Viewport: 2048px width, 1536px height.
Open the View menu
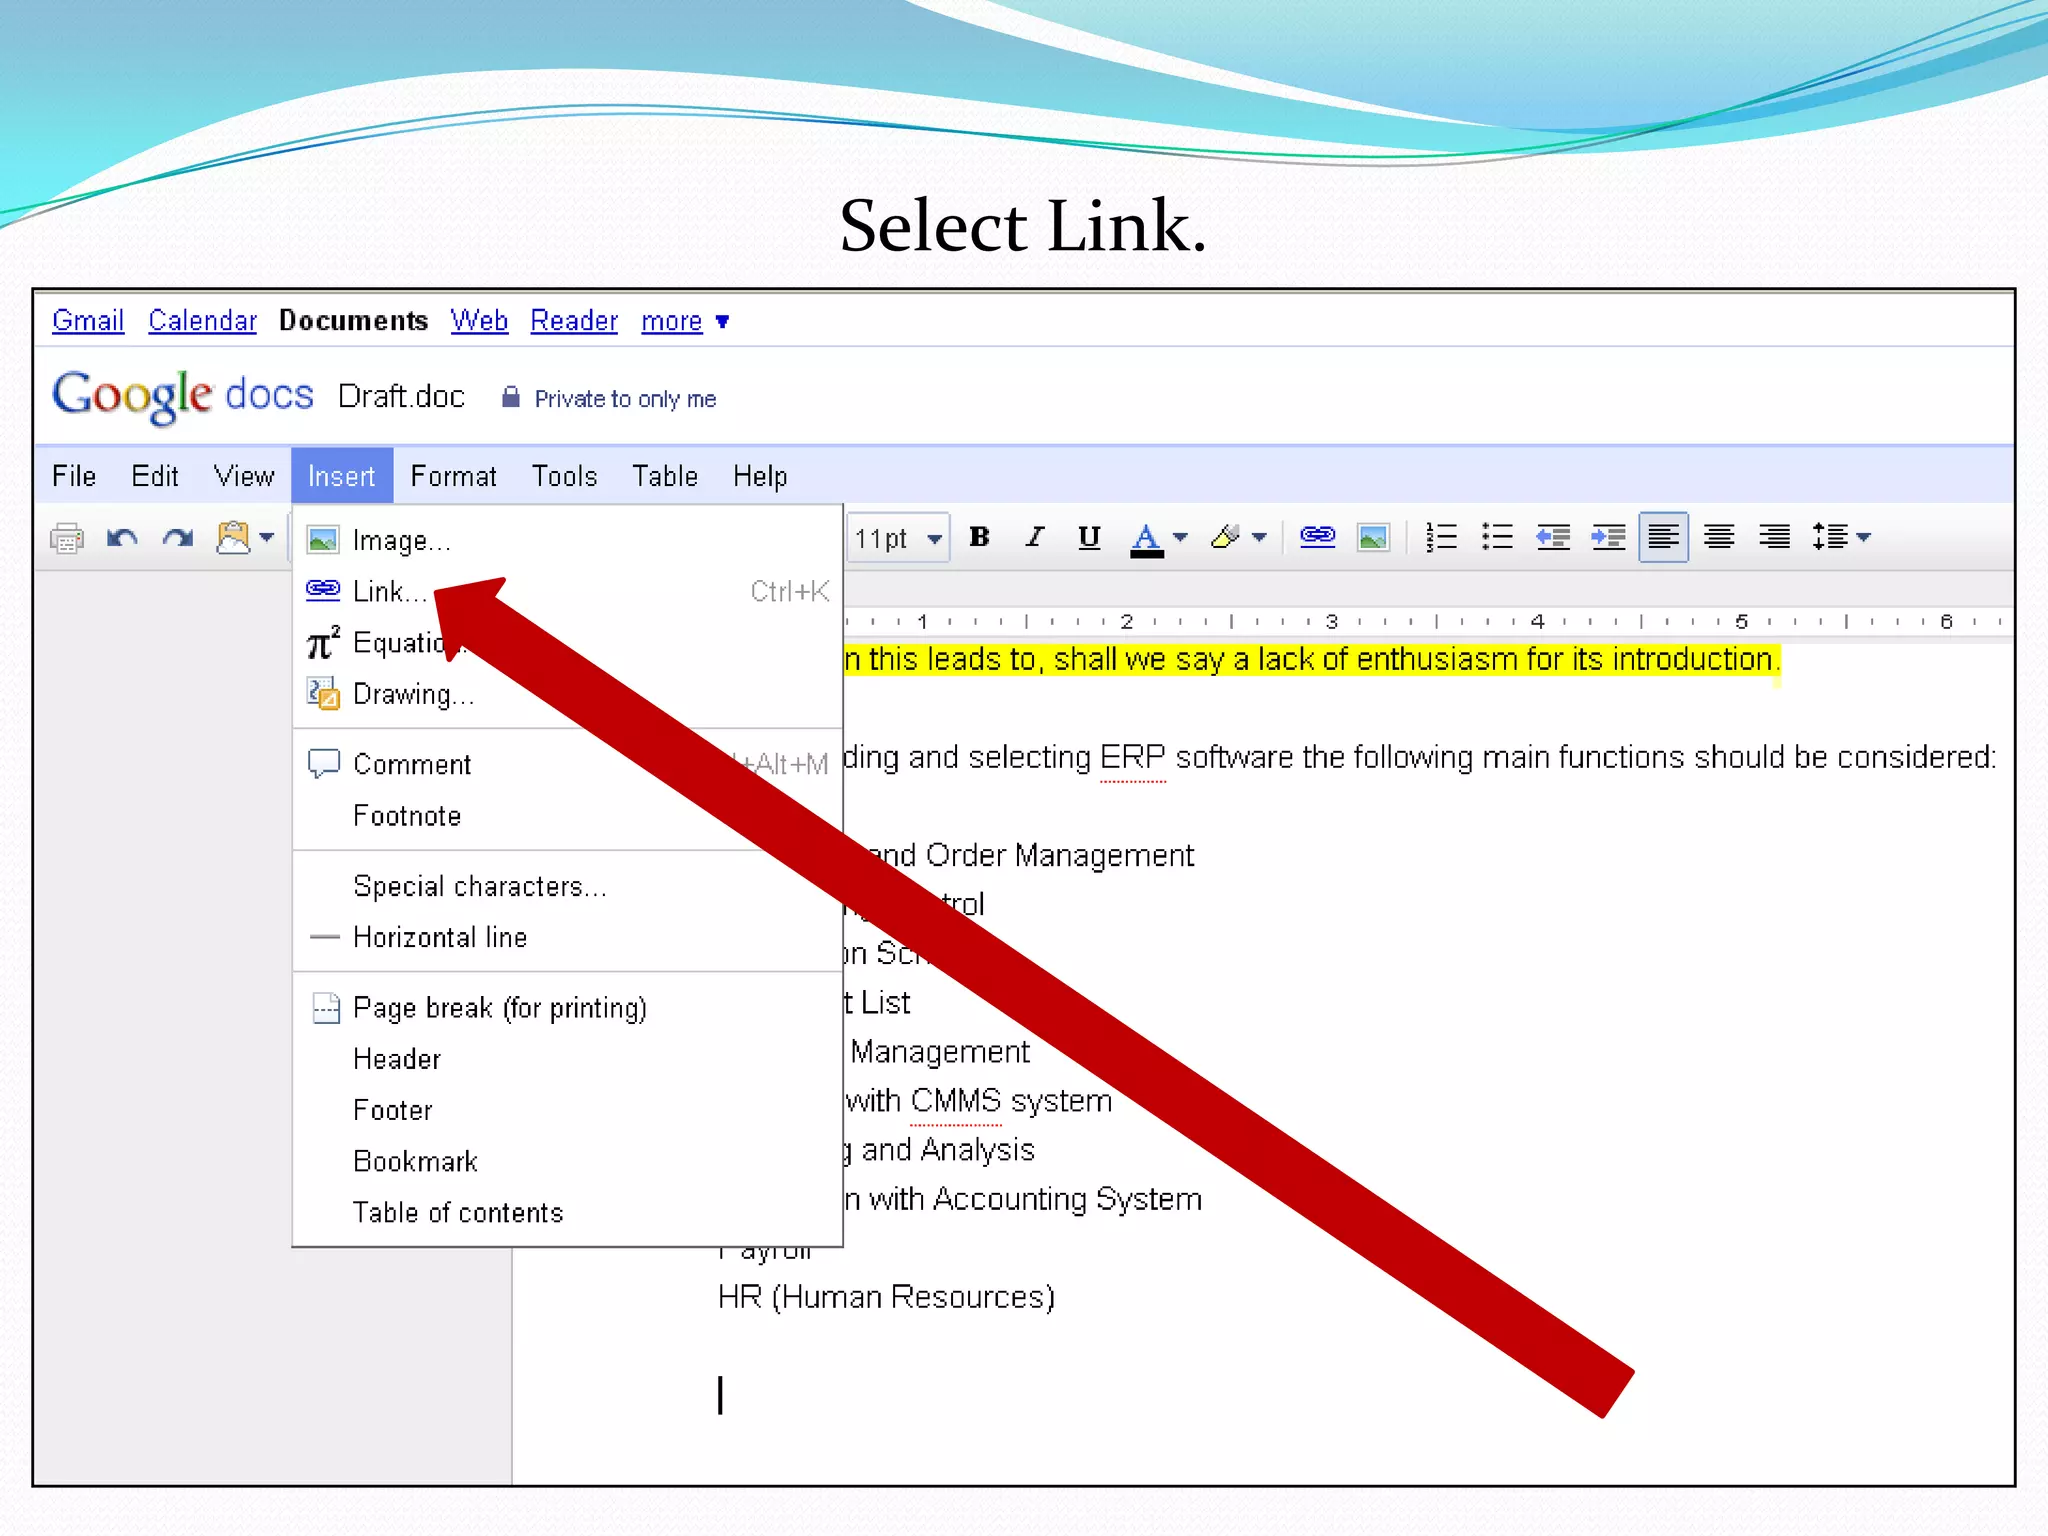pyautogui.click(x=244, y=476)
